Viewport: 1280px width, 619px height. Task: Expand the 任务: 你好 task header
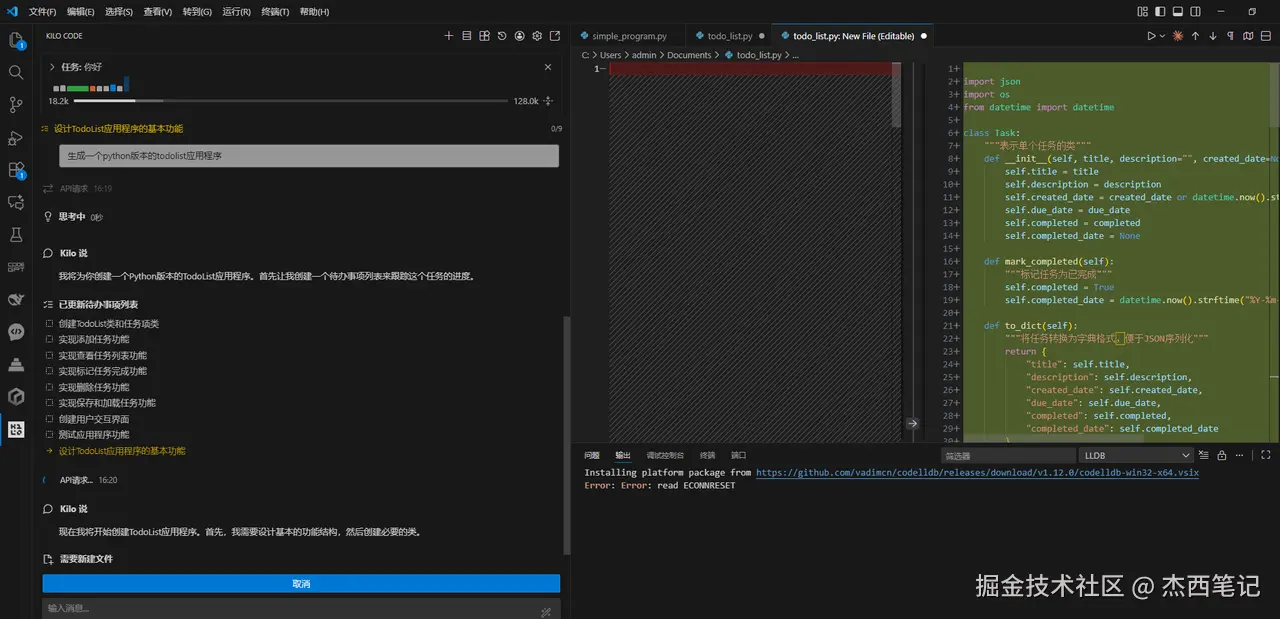(52, 67)
